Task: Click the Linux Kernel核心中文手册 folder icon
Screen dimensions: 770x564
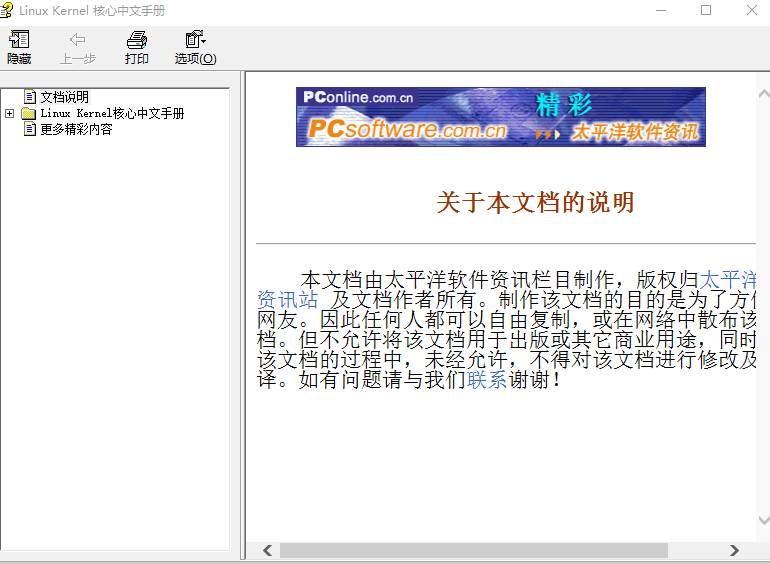Action: tap(29, 114)
